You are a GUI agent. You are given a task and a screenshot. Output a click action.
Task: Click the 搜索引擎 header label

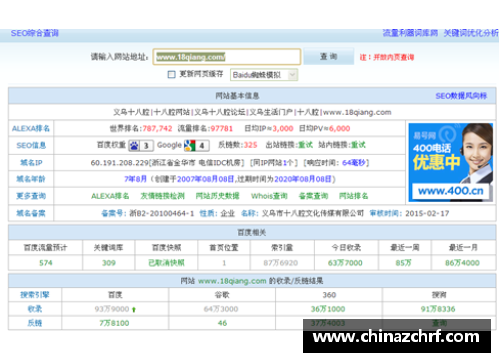pyautogui.click(x=35, y=295)
